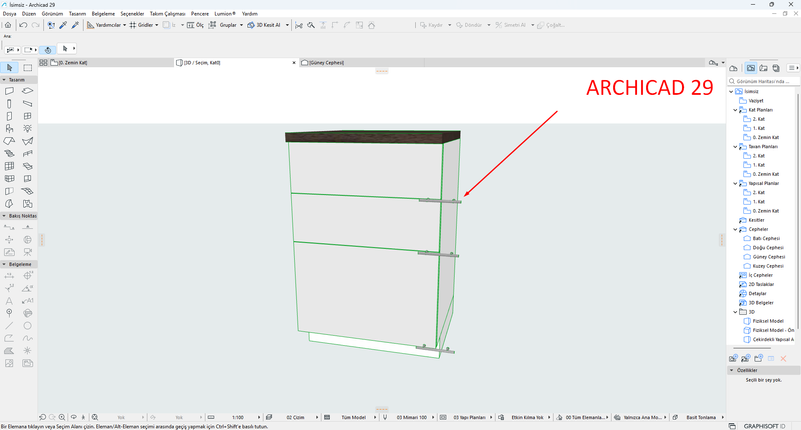Open the Belgeleme menu
This screenshot has height=430, width=801.
pyautogui.click(x=103, y=14)
